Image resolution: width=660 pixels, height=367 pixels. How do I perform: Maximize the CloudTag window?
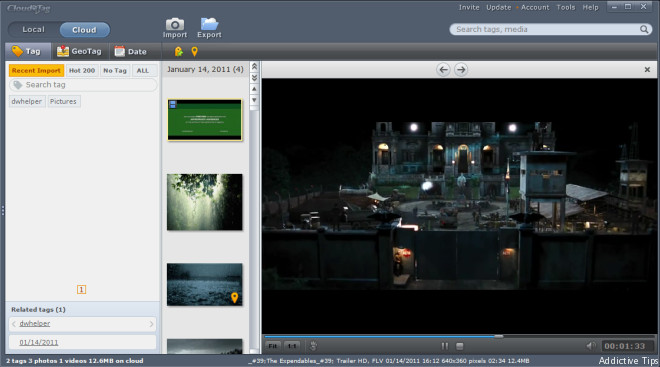pos(628,7)
